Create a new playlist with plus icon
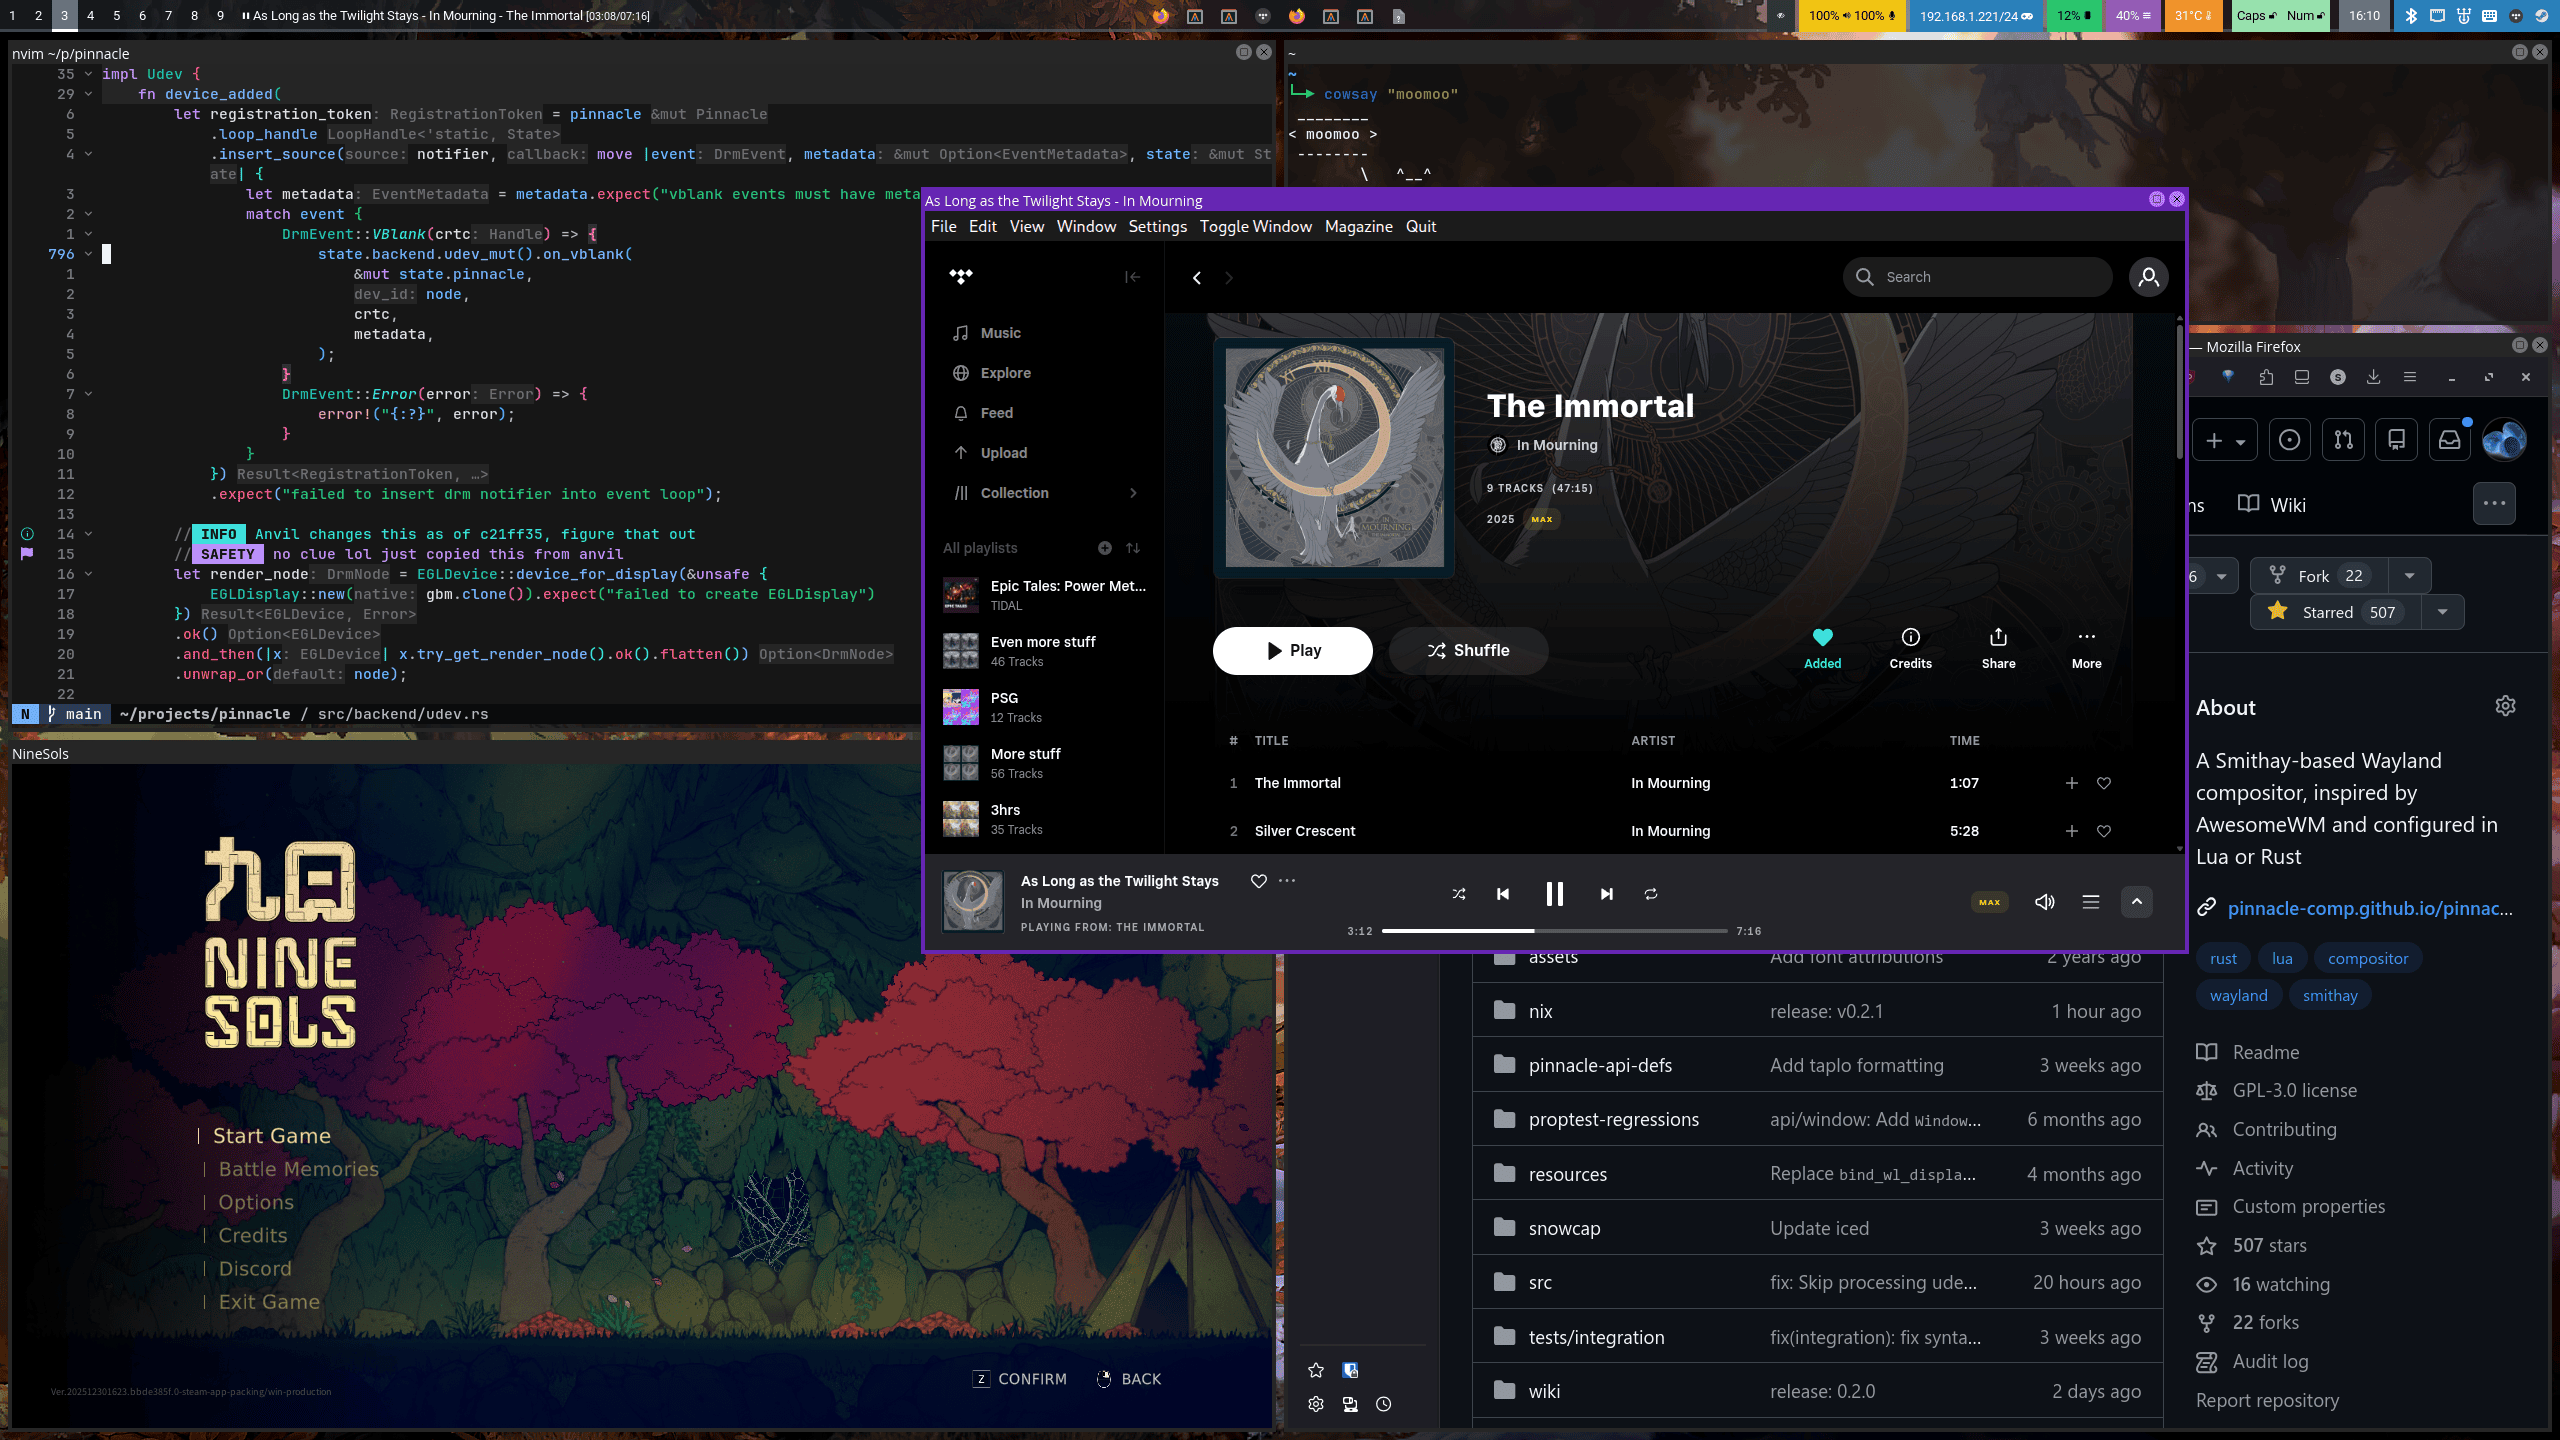 (1104, 548)
